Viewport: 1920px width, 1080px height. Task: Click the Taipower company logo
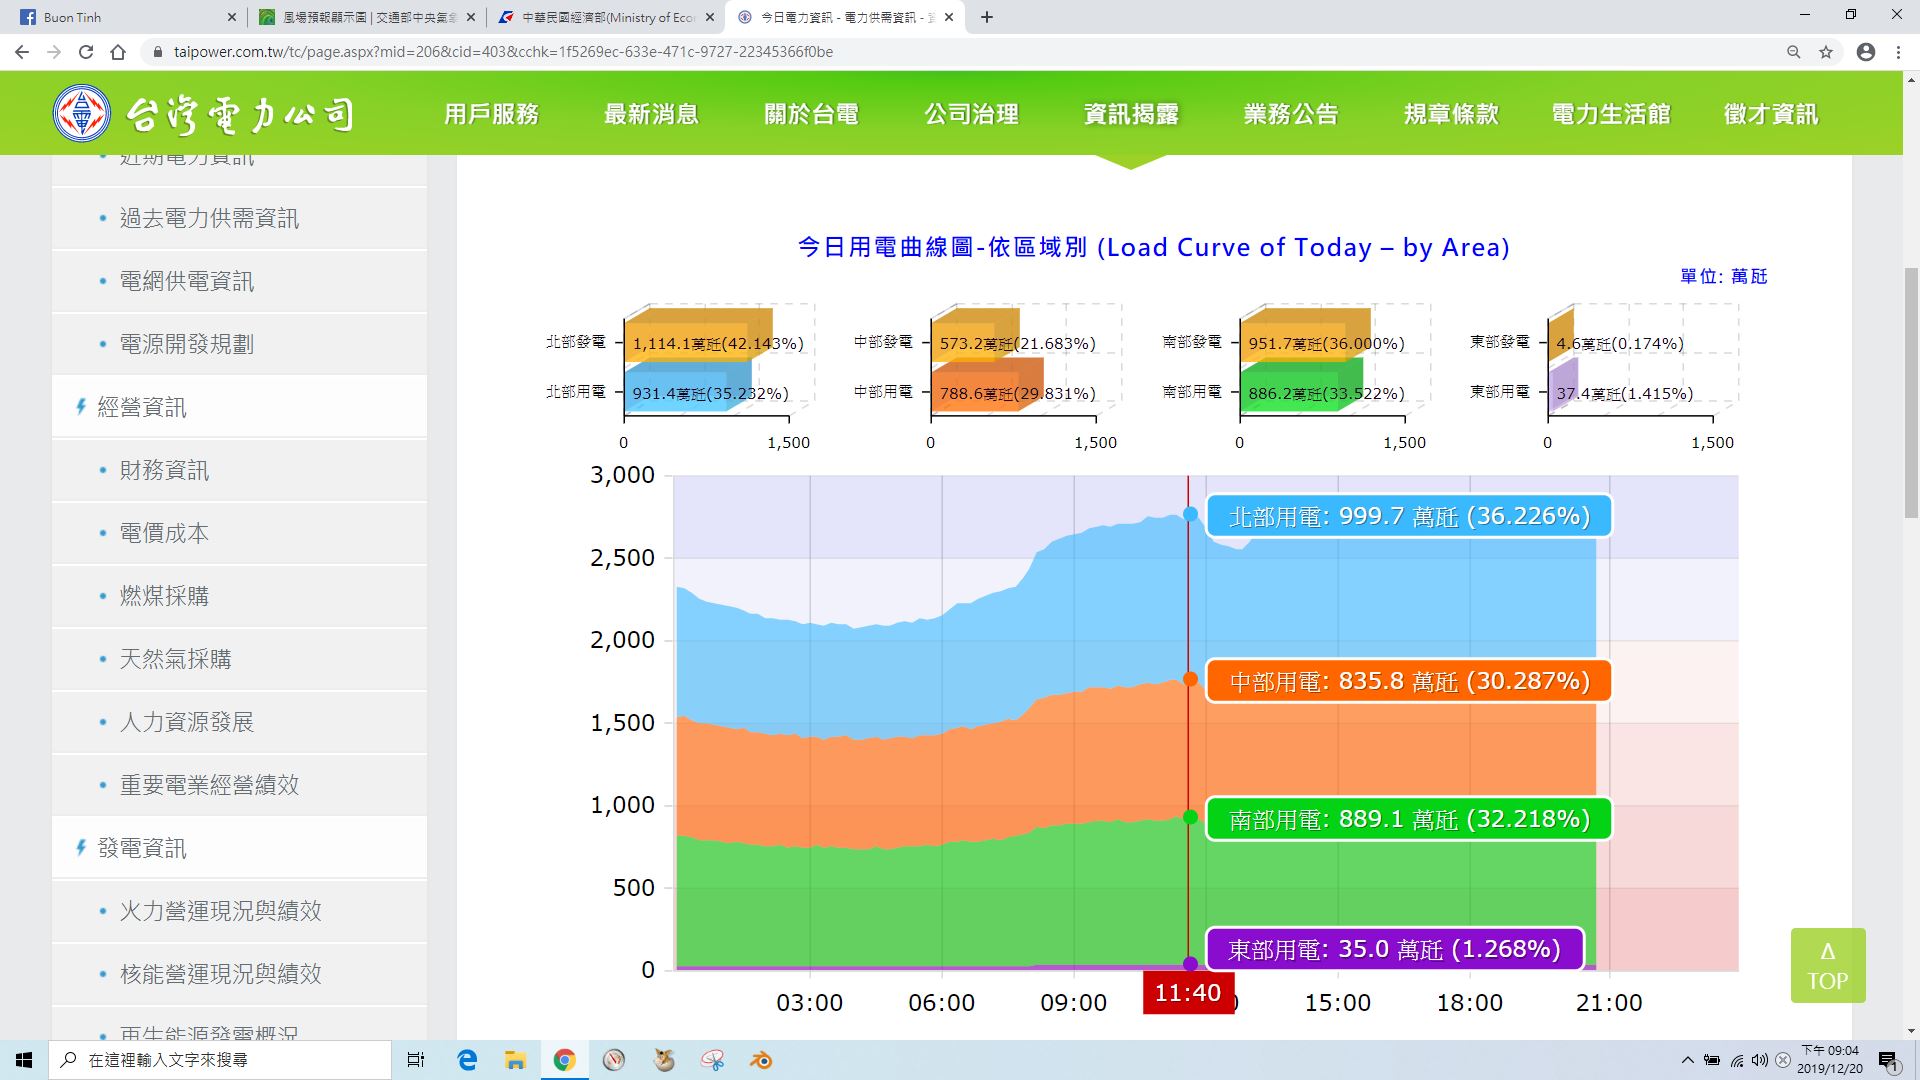click(x=204, y=114)
